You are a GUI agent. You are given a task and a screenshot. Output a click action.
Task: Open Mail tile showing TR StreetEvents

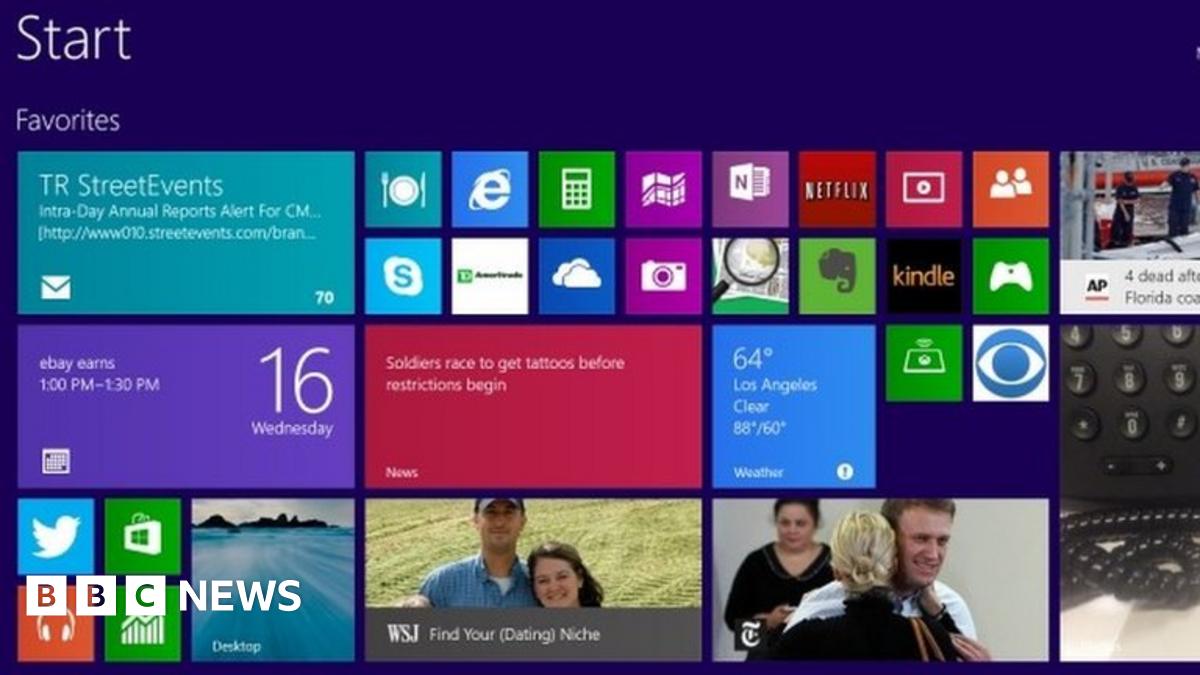pos(186,232)
